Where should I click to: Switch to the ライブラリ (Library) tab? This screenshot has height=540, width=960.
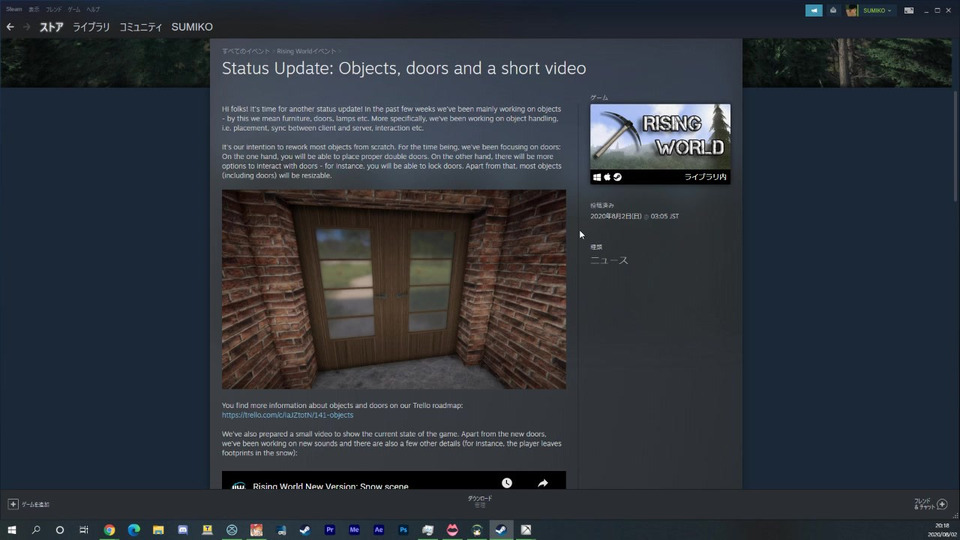[91, 27]
